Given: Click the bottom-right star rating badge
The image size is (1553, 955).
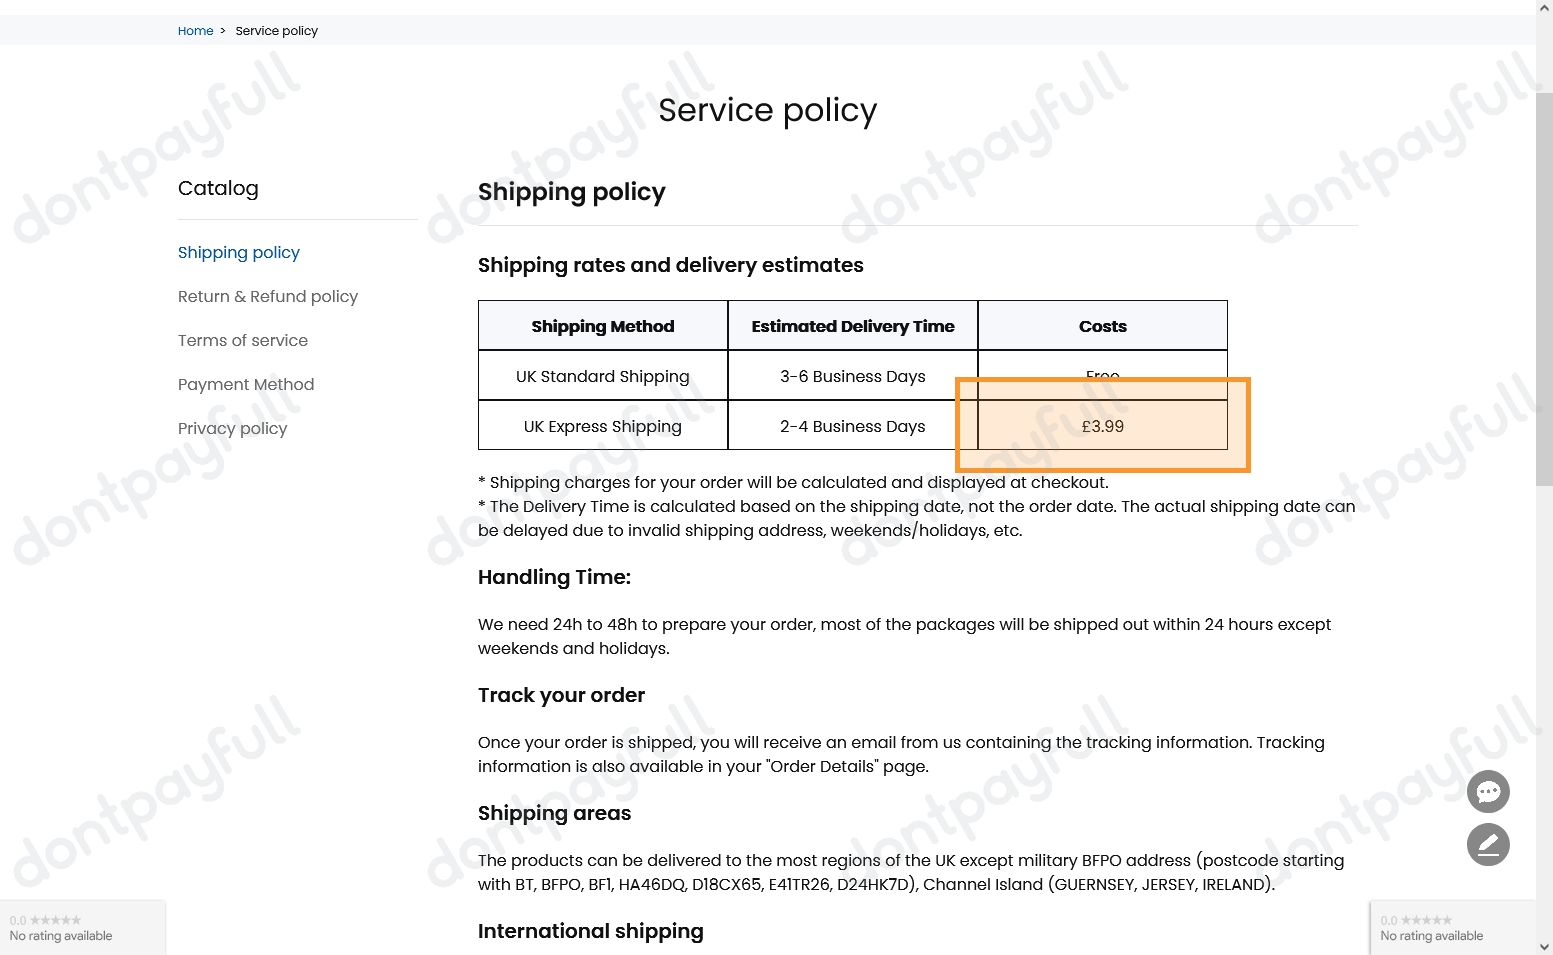Looking at the screenshot, I should point(1432,928).
